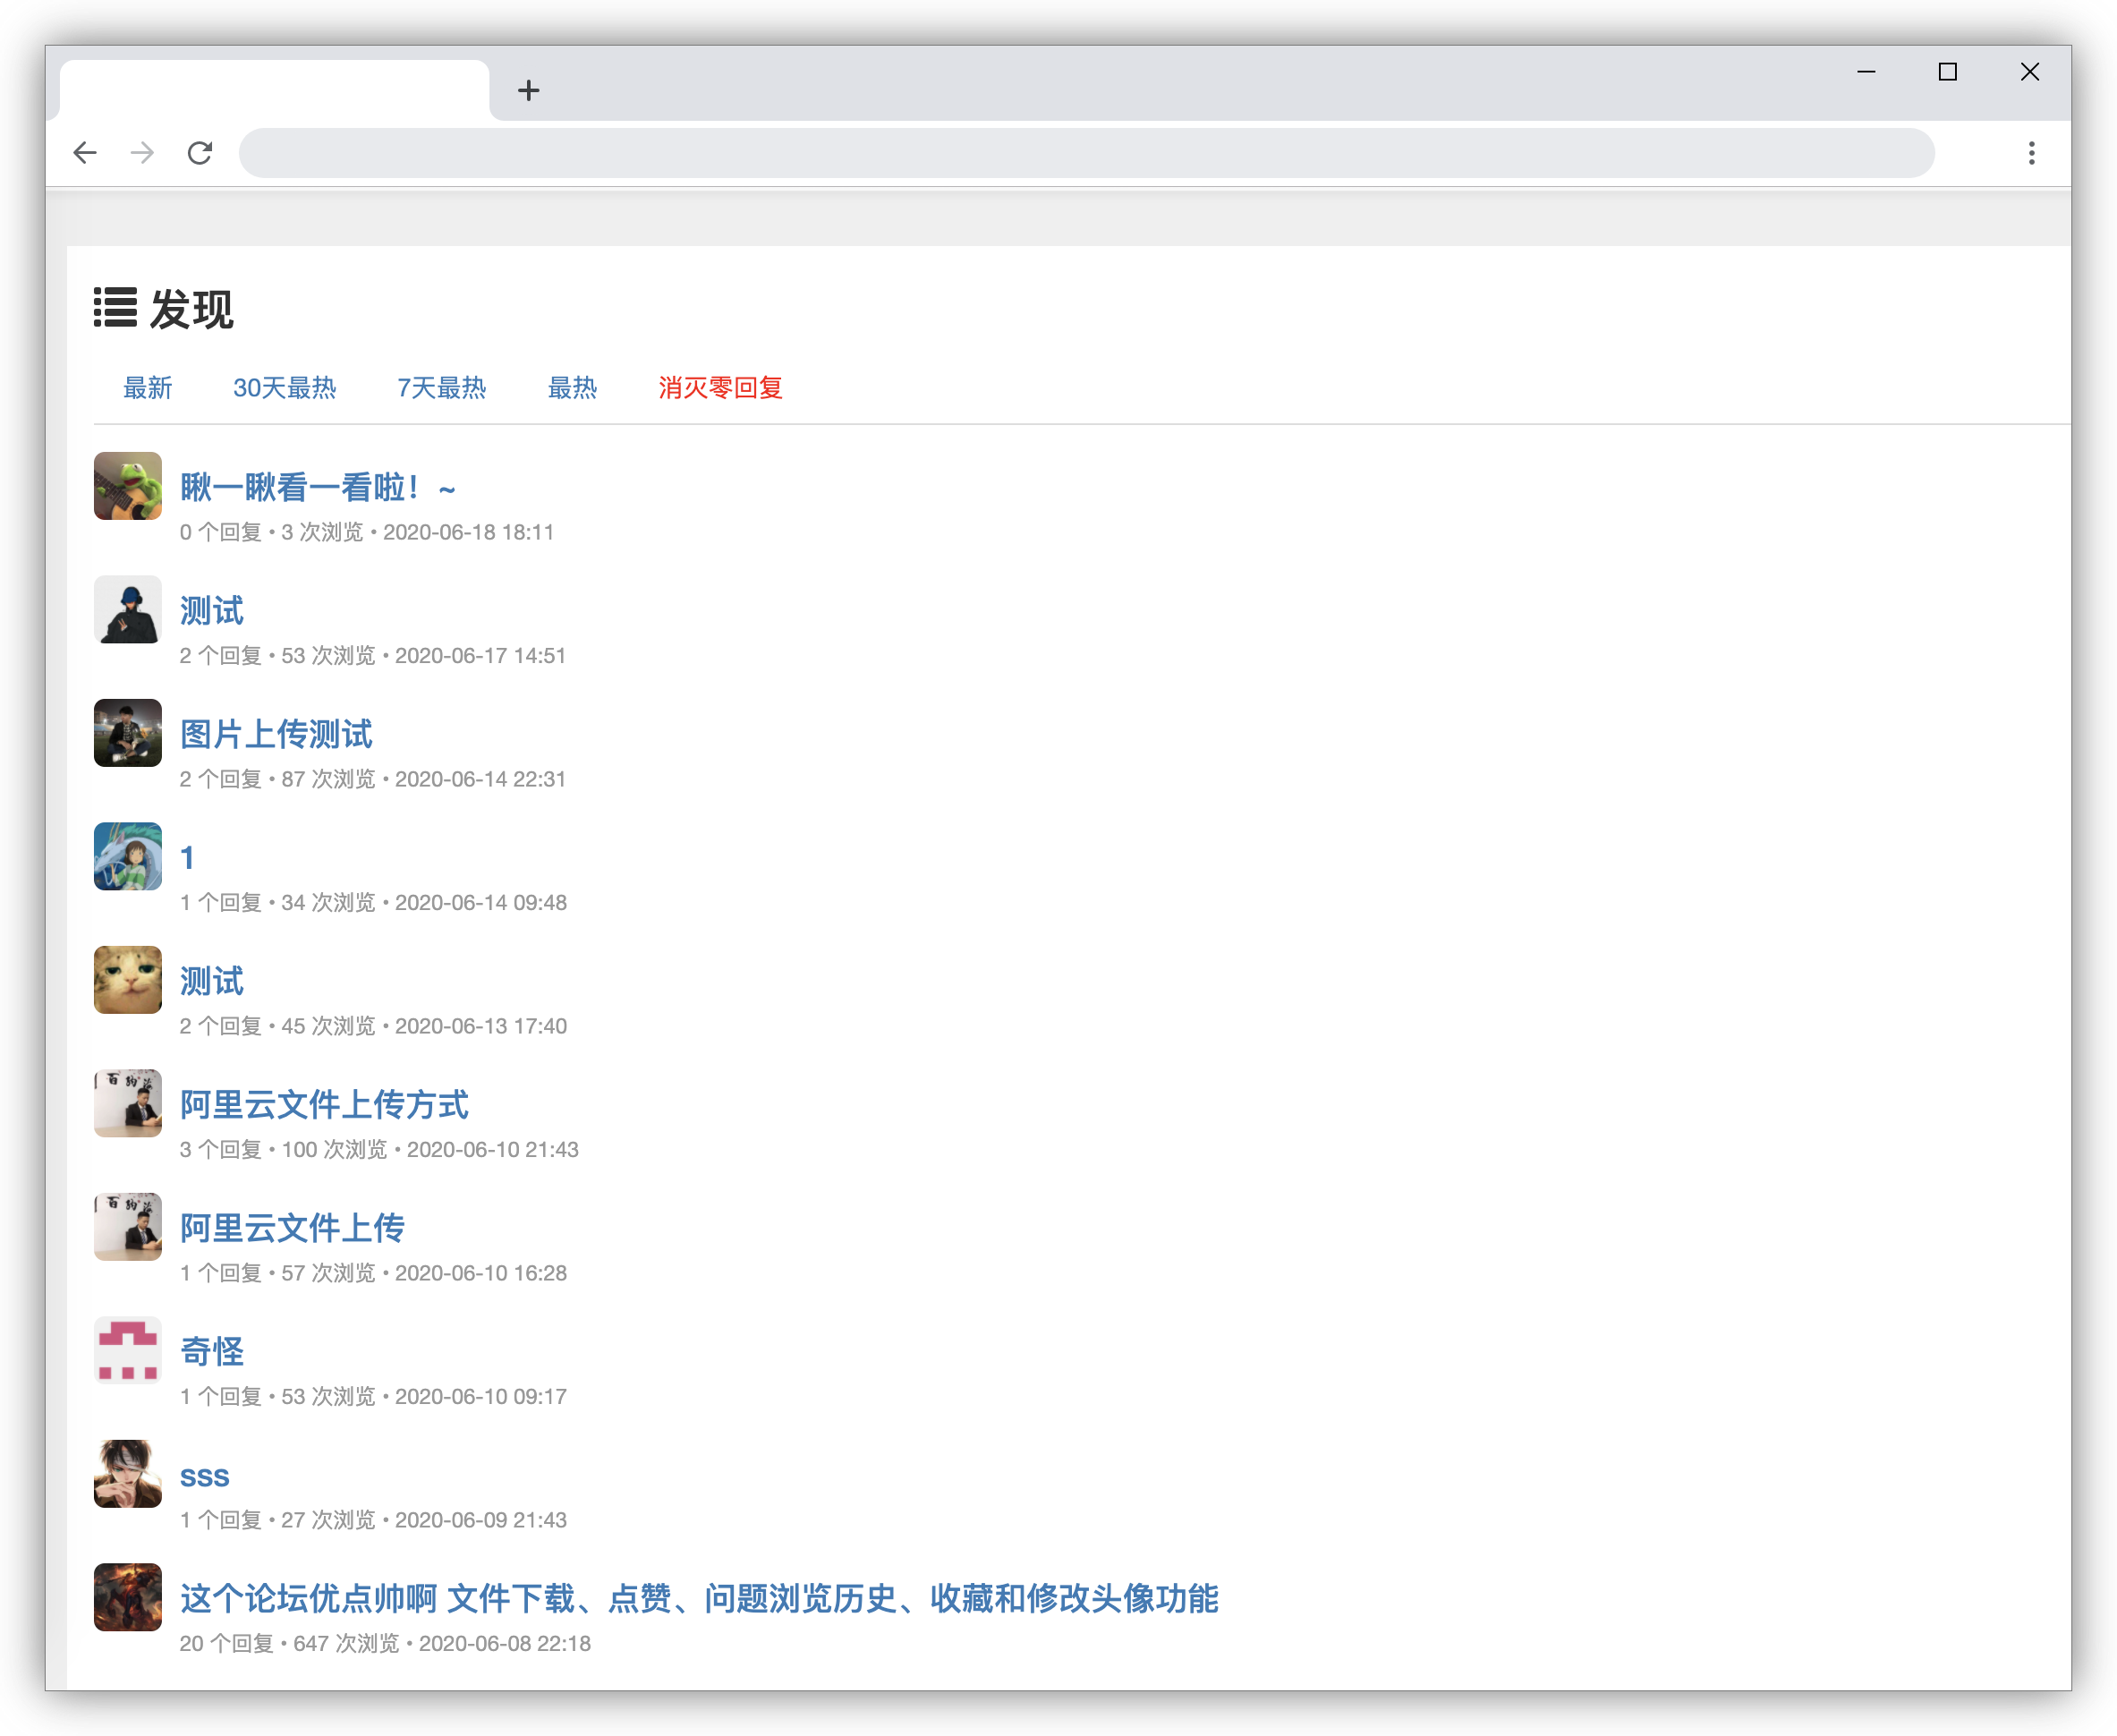Viewport: 2117px width, 1736px height.
Task: Click the page reload icon
Action: pos(200,153)
